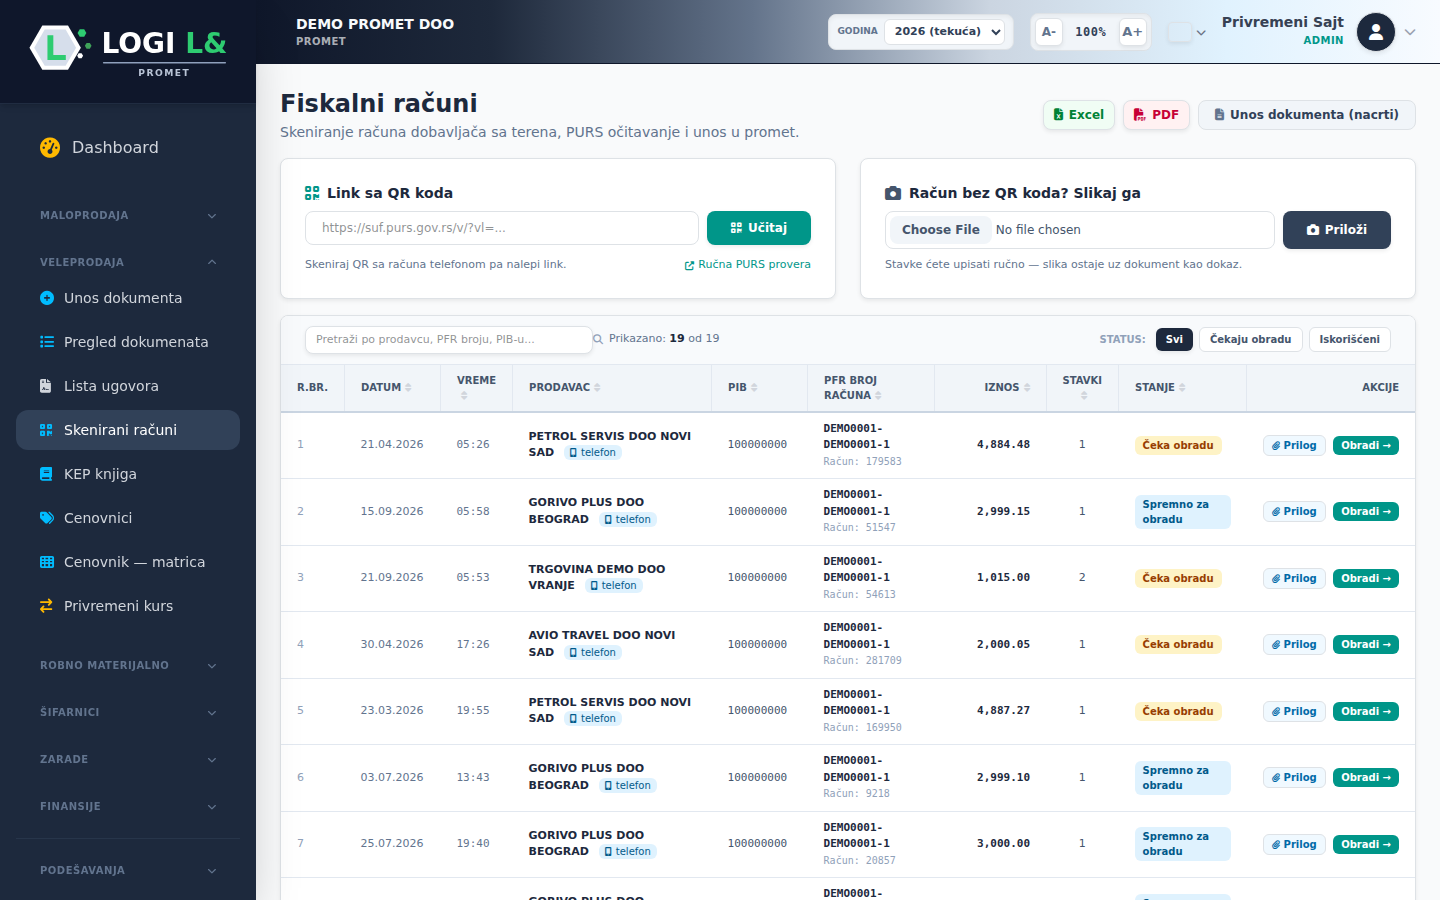Expand the ROBNO MATERIJALNO section

[x=128, y=665]
